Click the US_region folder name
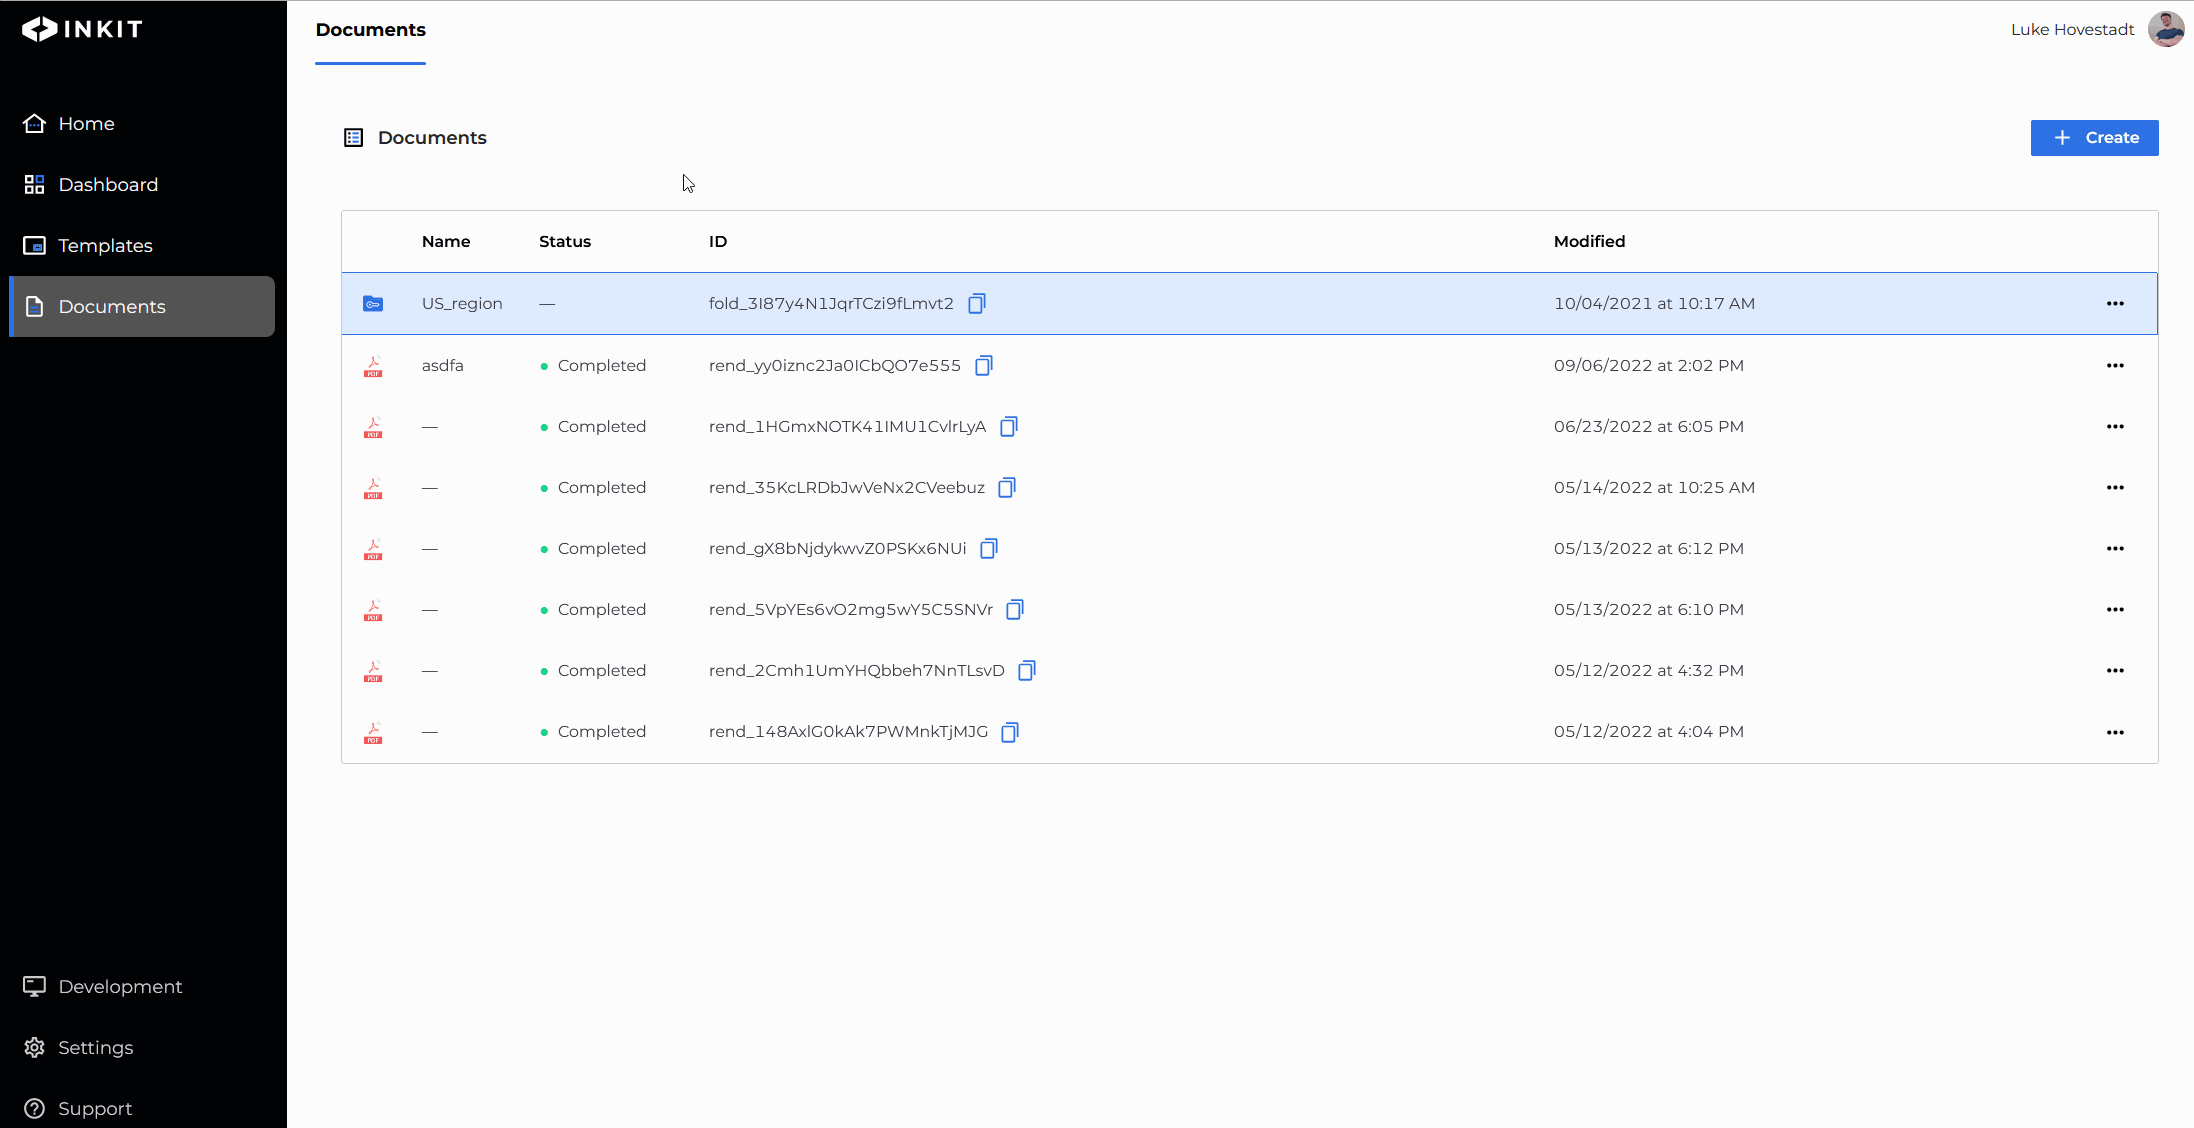 point(460,302)
